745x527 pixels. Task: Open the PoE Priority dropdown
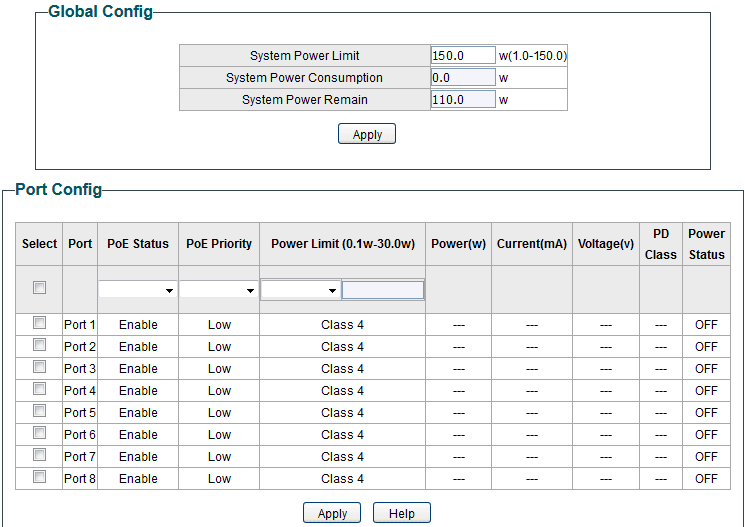coord(219,290)
